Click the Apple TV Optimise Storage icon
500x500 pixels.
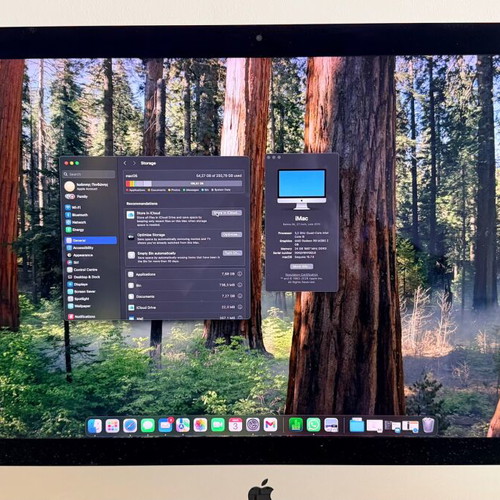(131, 237)
